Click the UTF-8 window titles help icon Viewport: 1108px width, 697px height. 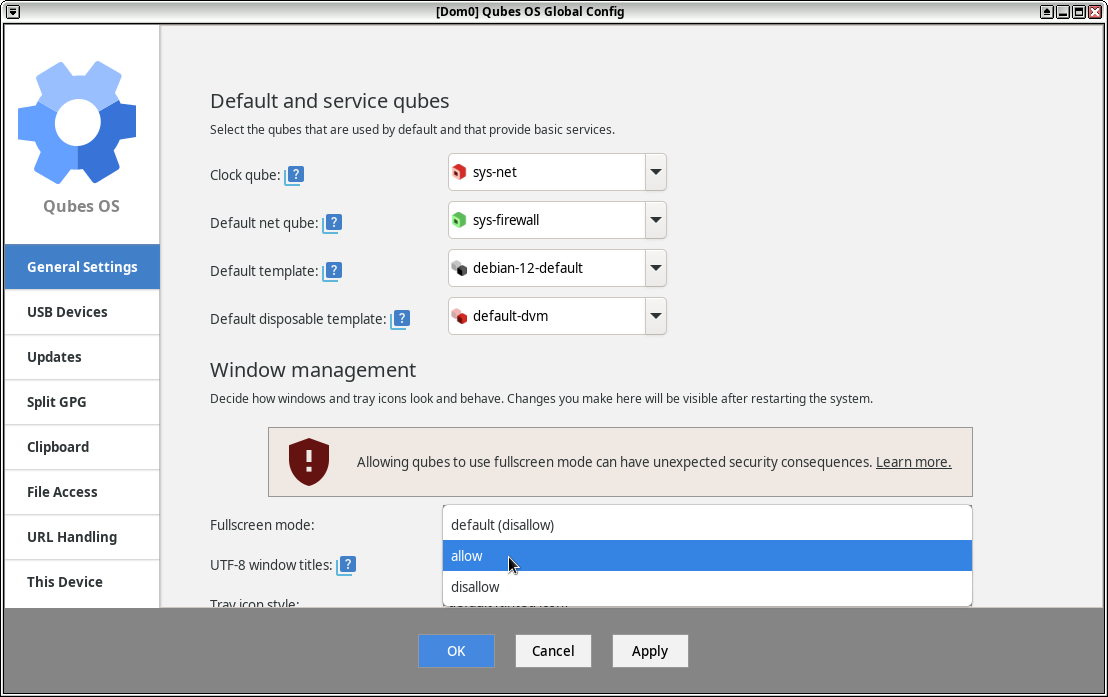pyautogui.click(x=346, y=565)
